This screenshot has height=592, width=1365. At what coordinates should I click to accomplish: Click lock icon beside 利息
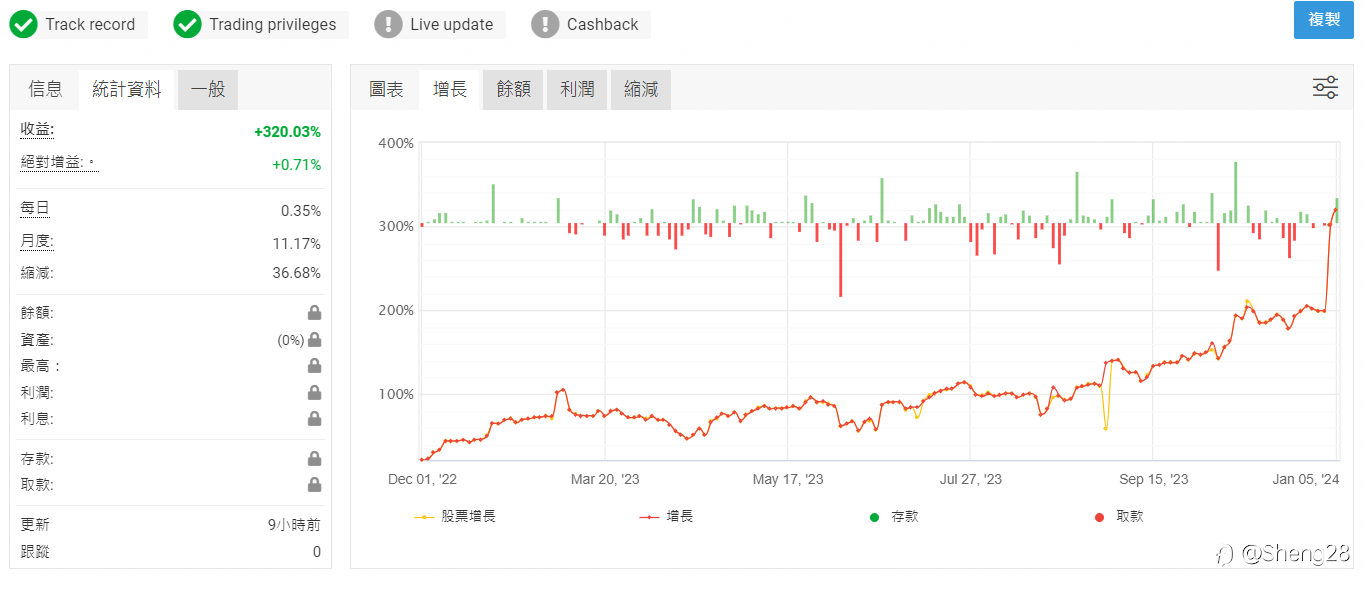[314, 419]
